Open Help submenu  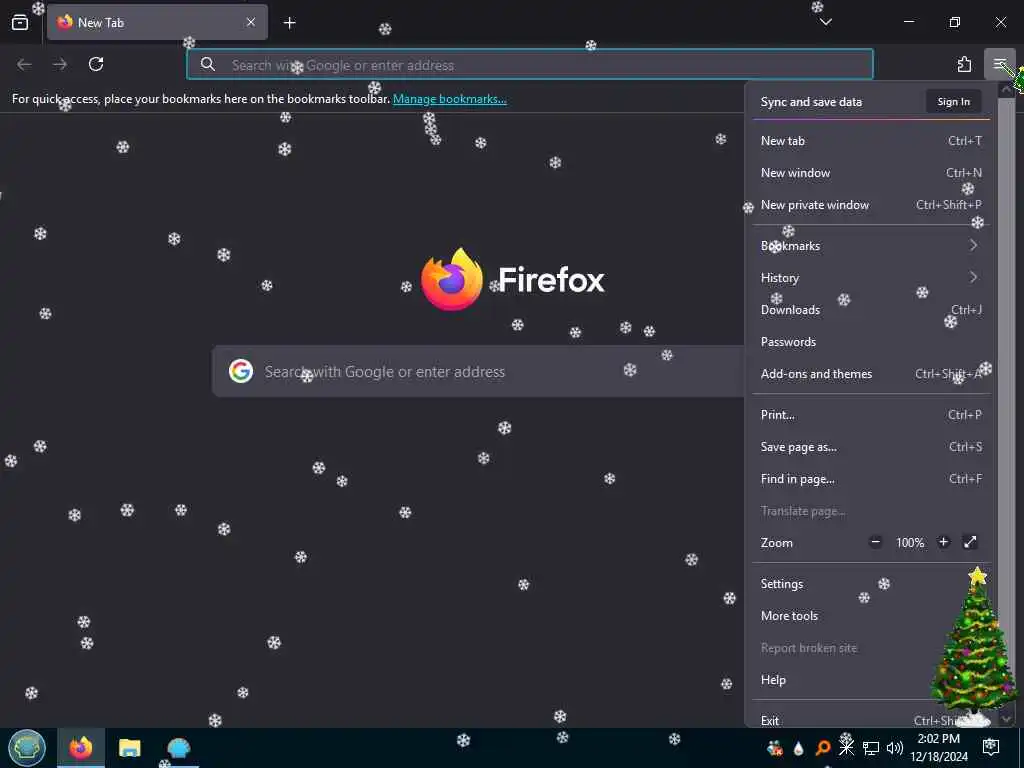click(871, 680)
